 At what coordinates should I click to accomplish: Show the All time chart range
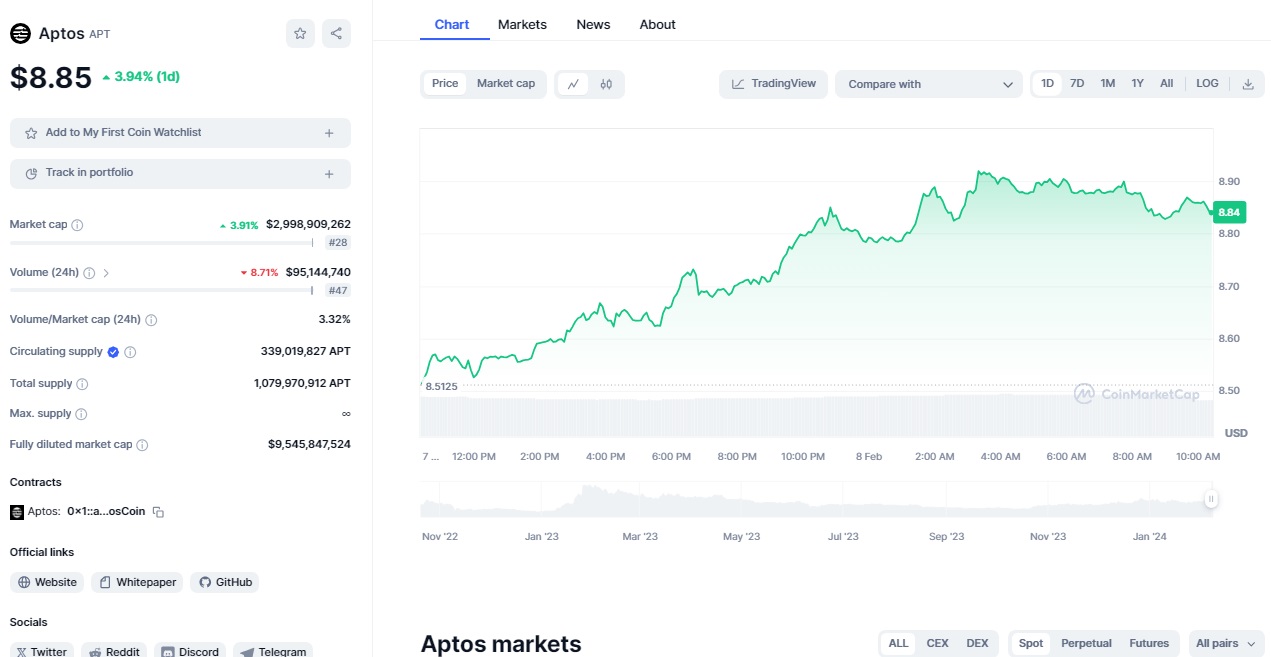click(x=1167, y=84)
